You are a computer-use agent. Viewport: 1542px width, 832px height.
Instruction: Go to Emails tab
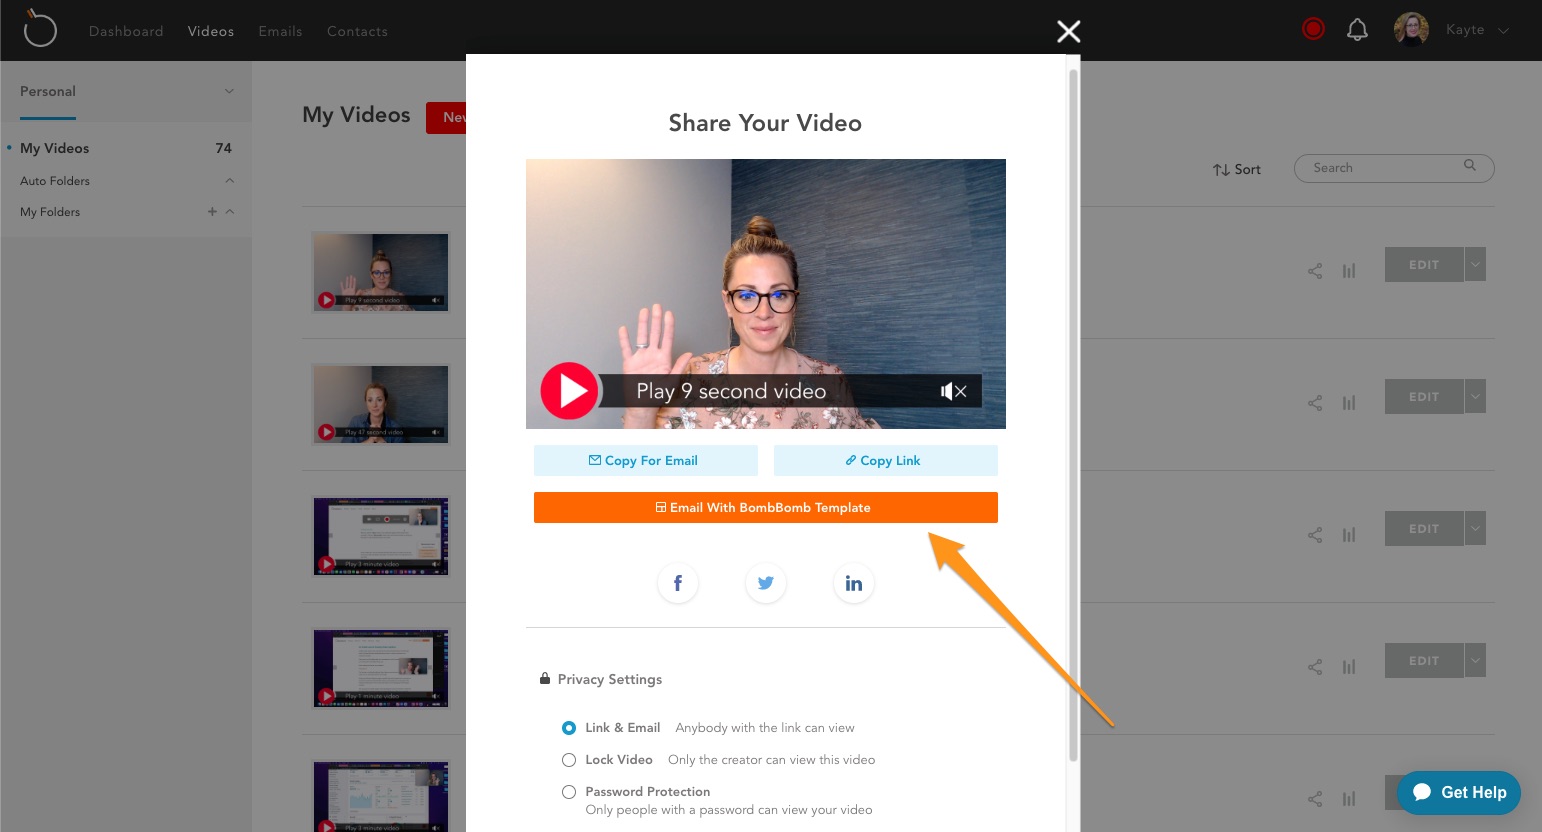click(x=280, y=31)
